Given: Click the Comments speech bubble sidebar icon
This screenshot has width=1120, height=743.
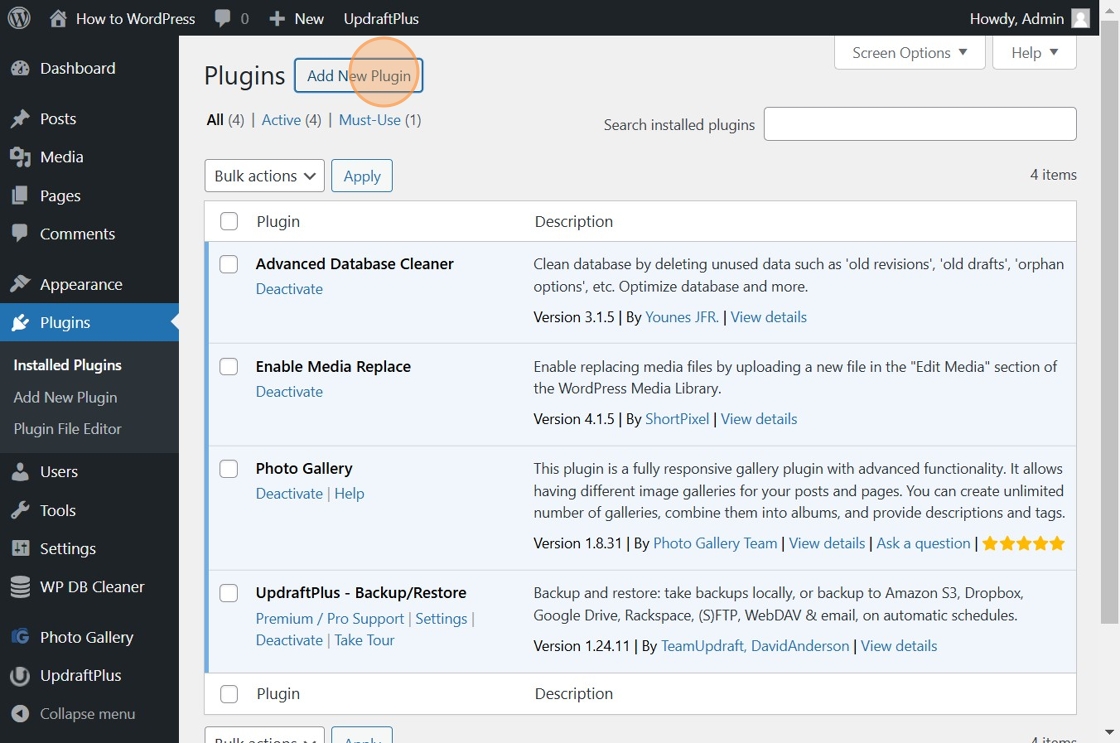Looking at the screenshot, I should (20, 233).
